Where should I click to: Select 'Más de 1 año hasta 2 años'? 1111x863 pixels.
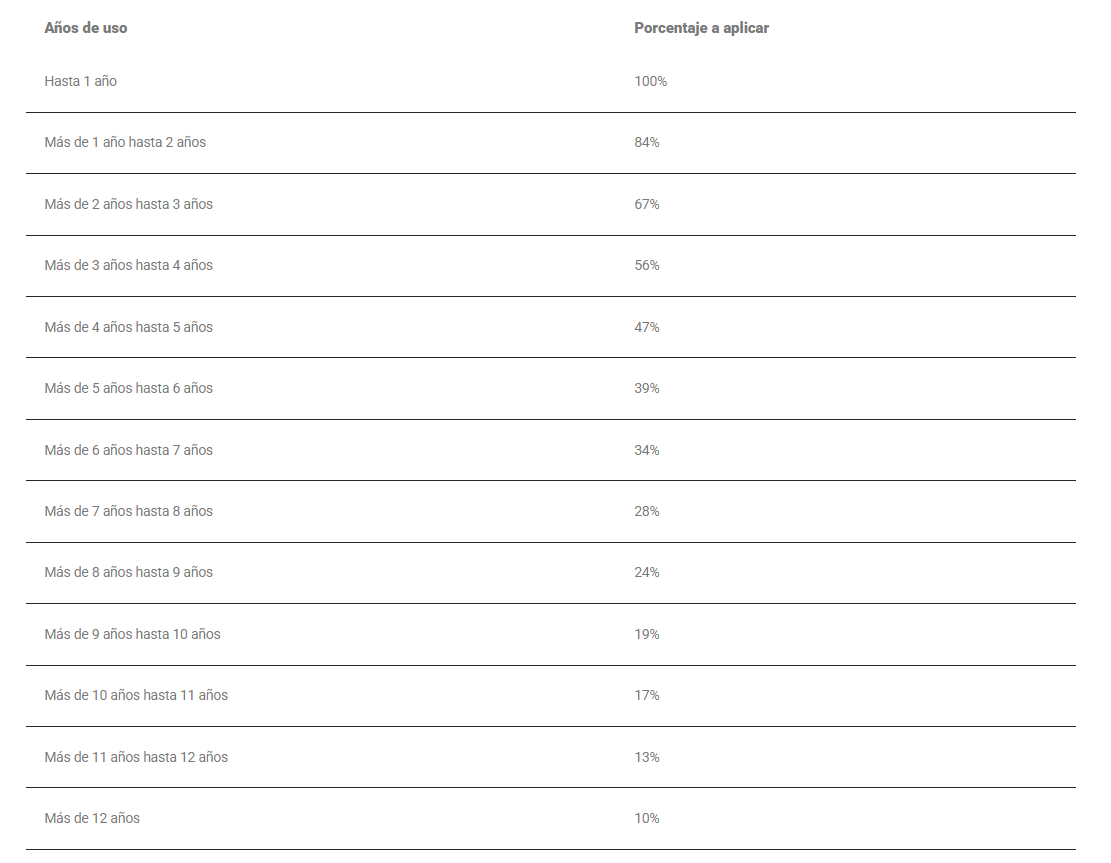(x=125, y=142)
